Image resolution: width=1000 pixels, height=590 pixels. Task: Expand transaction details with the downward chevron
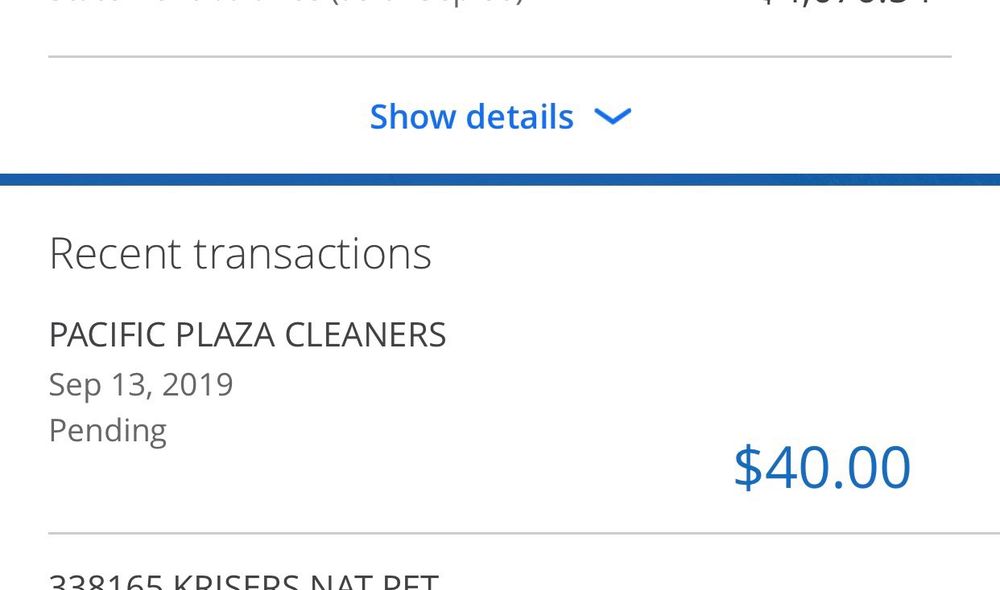pyautogui.click(x=612, y=117)
